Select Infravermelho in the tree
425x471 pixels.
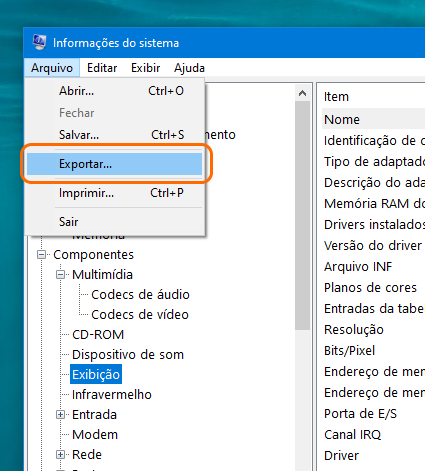[x=112, y=395]
